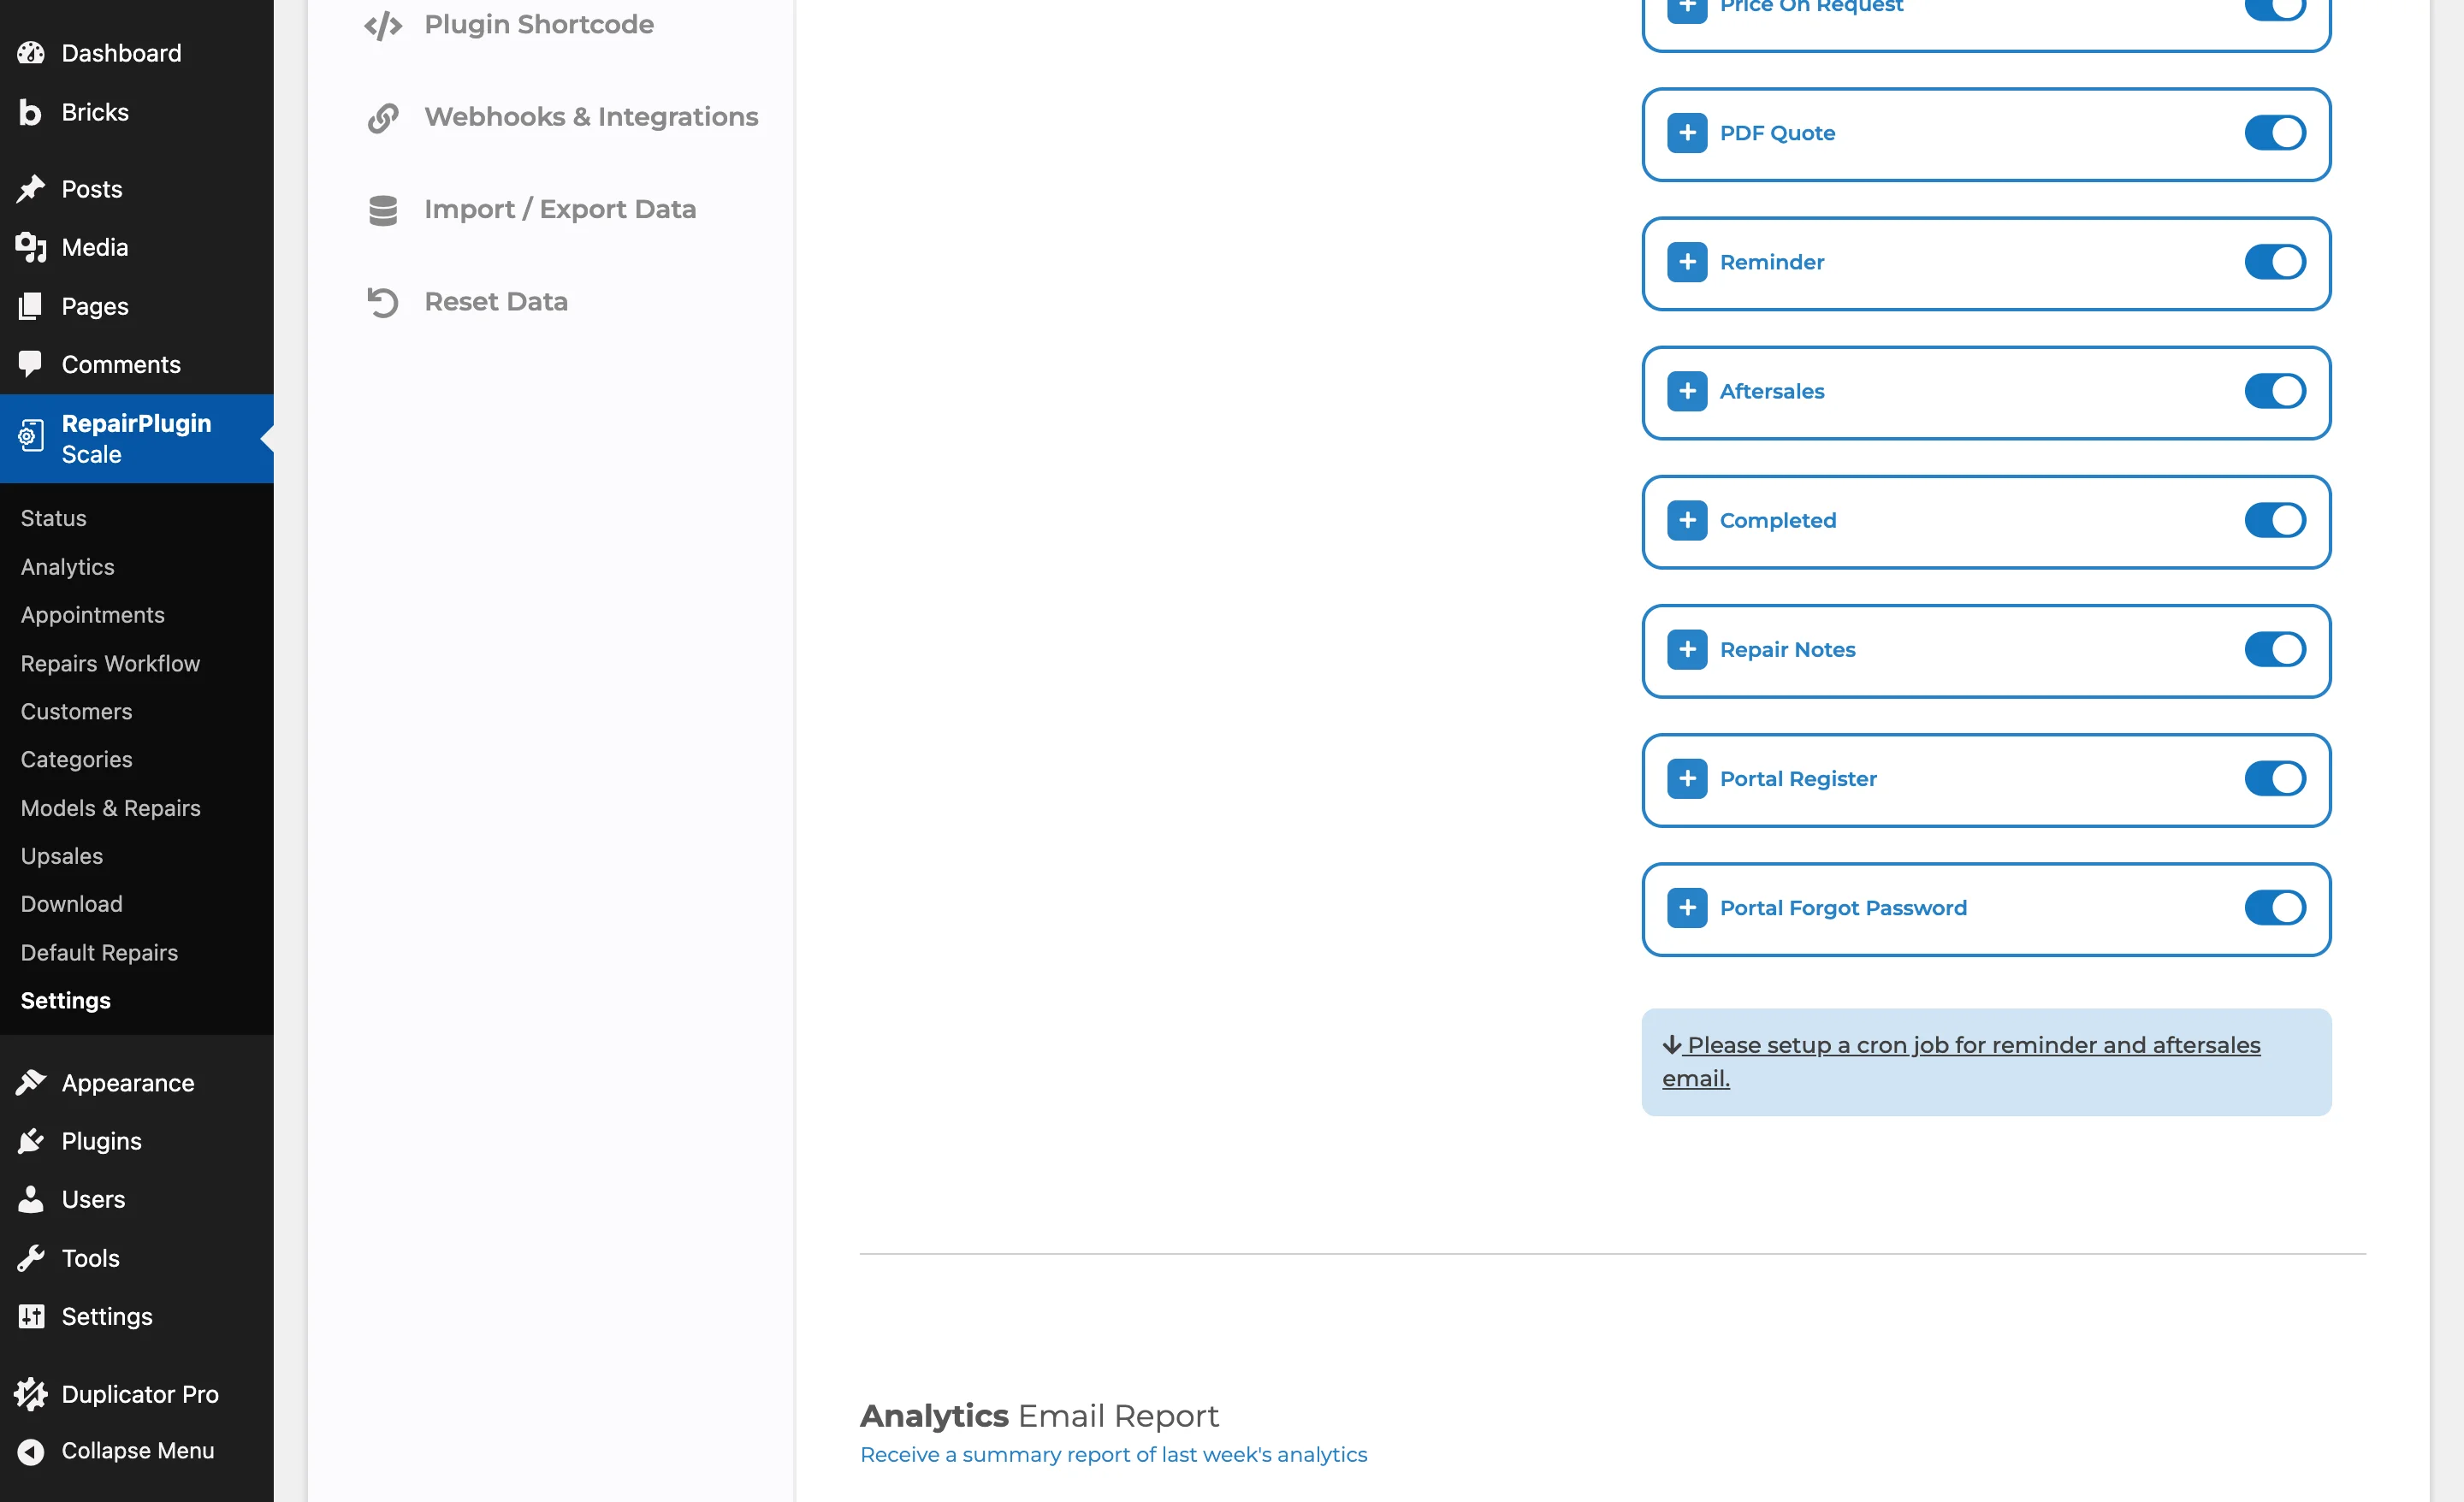The height and width of the screenshot is (1502, 2464).
Task: Toggle the PDF Quote email switch
Action: (2275, 133)
